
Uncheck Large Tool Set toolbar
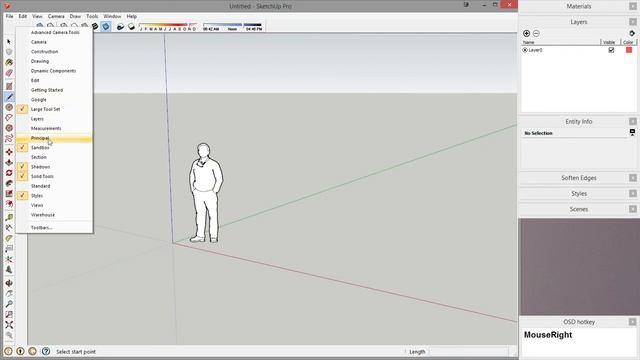[x=54, y=109]
